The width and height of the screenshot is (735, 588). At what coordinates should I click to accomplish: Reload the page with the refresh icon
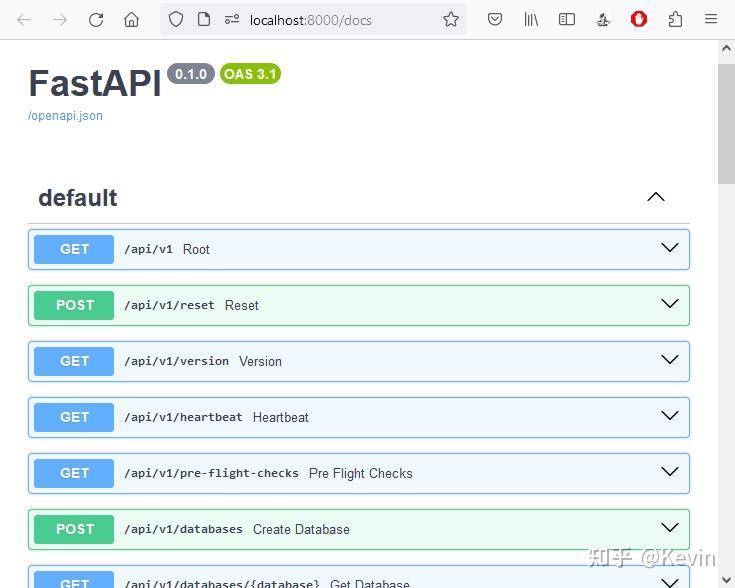tap(96, 20)
